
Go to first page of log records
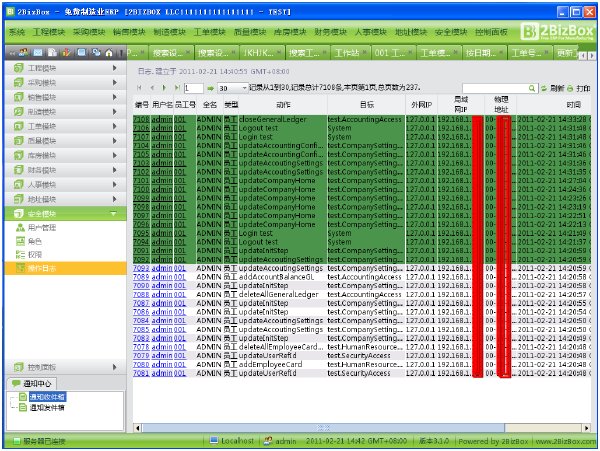click(139, 88)
